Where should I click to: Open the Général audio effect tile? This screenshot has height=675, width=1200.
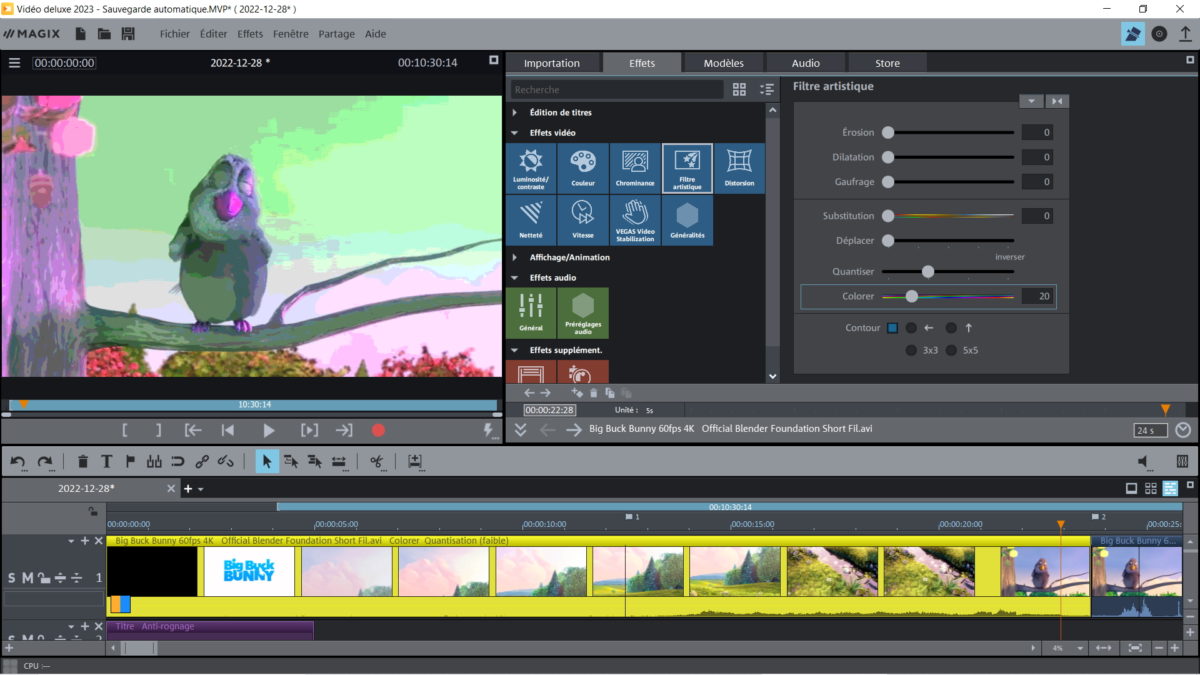click(x=531, y=313)
